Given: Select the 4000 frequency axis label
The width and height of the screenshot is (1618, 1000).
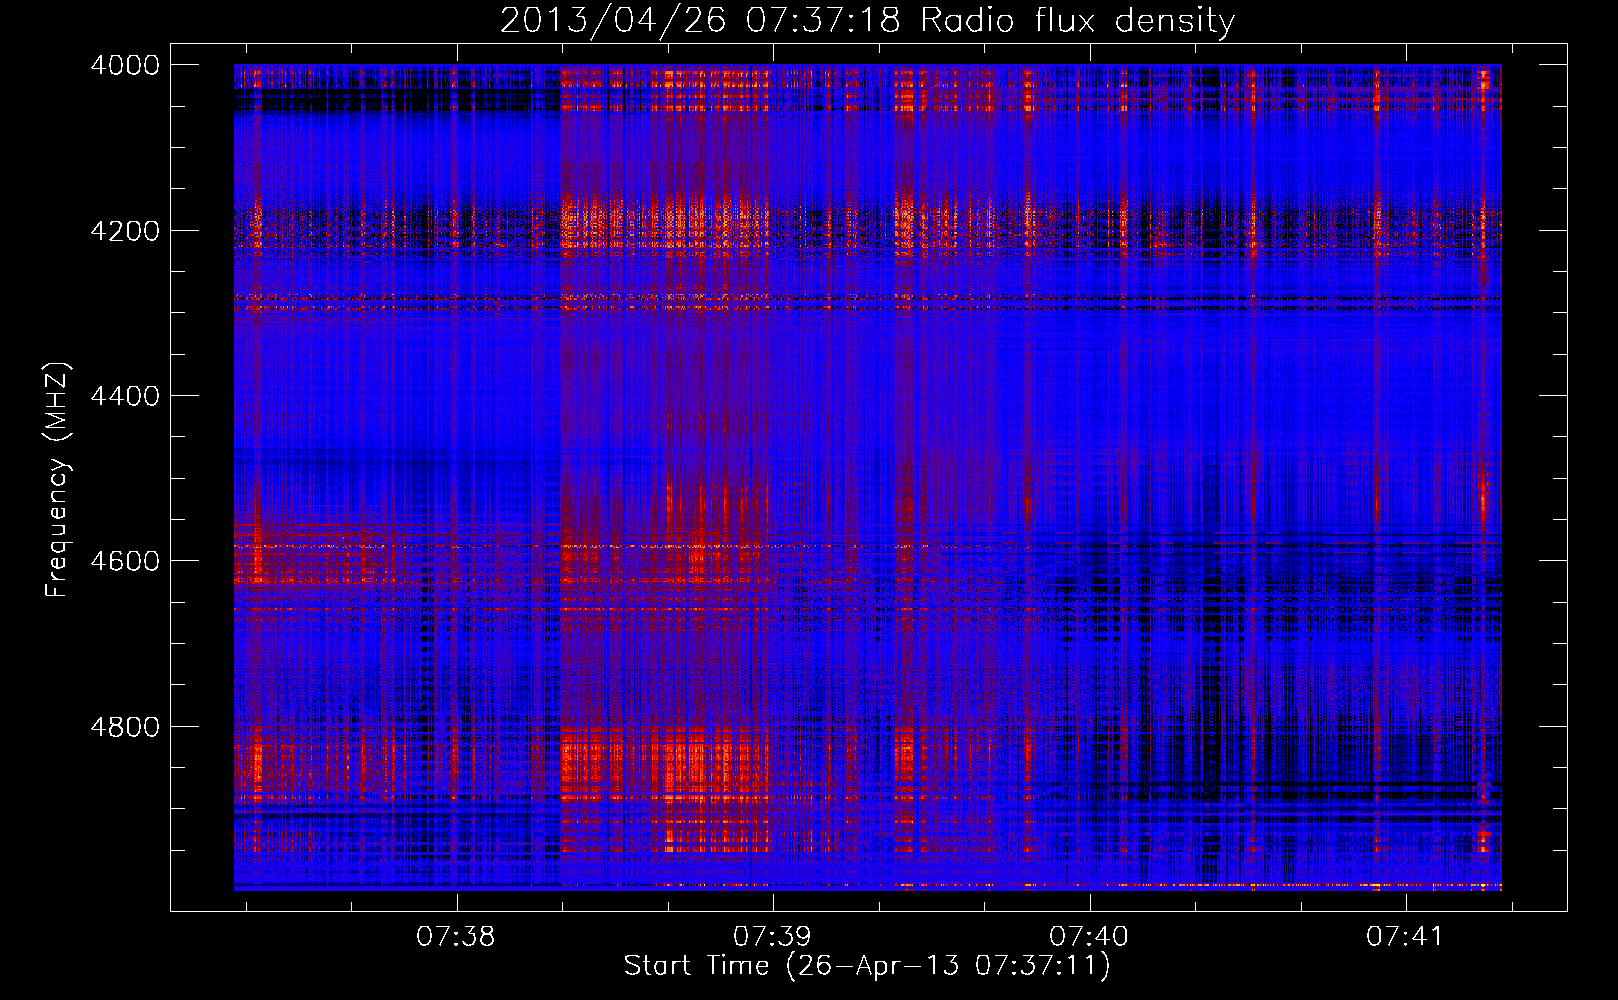Looking at the screenshot, I should pos(125,65).
